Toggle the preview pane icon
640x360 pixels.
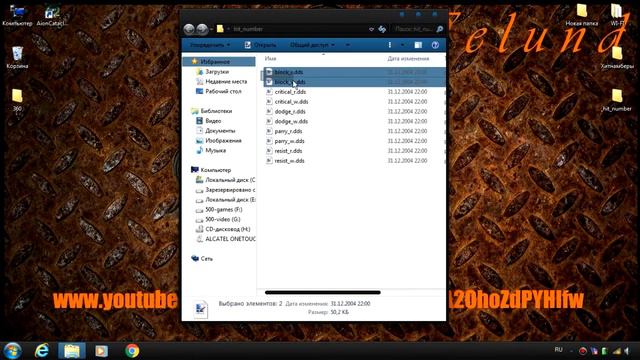(x=418, y=45)
